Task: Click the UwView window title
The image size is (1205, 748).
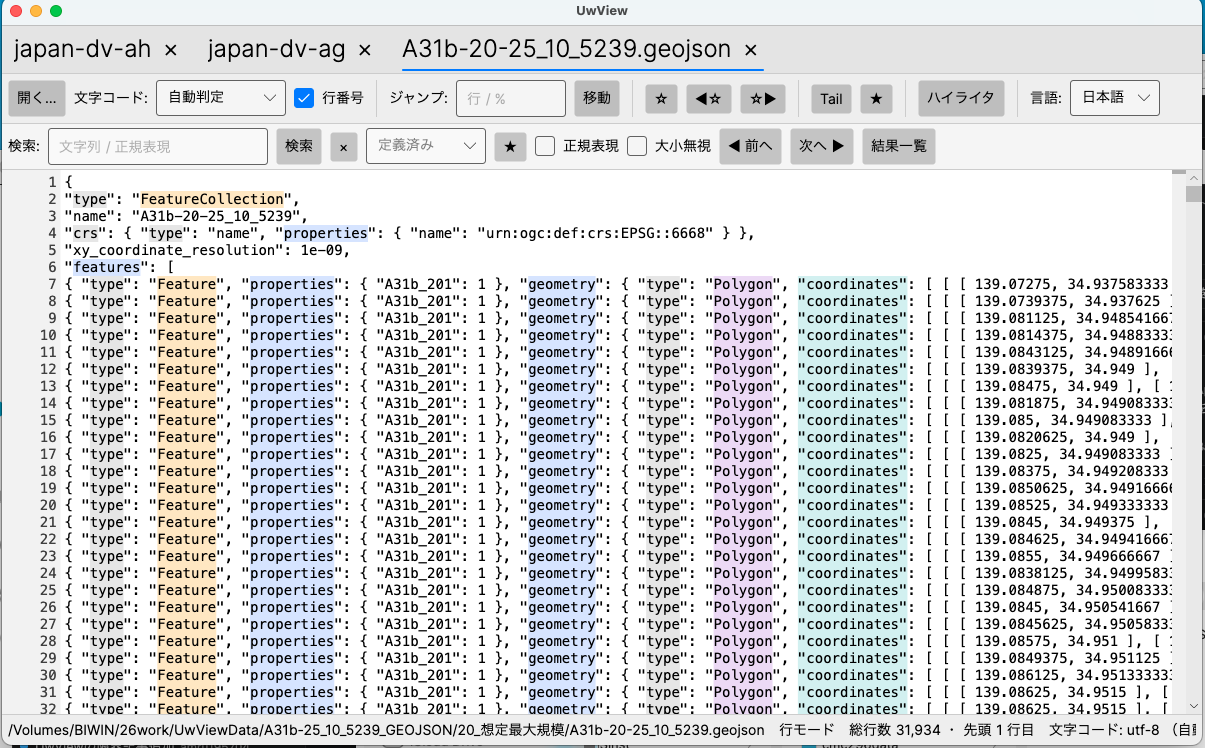Action: 602,10
